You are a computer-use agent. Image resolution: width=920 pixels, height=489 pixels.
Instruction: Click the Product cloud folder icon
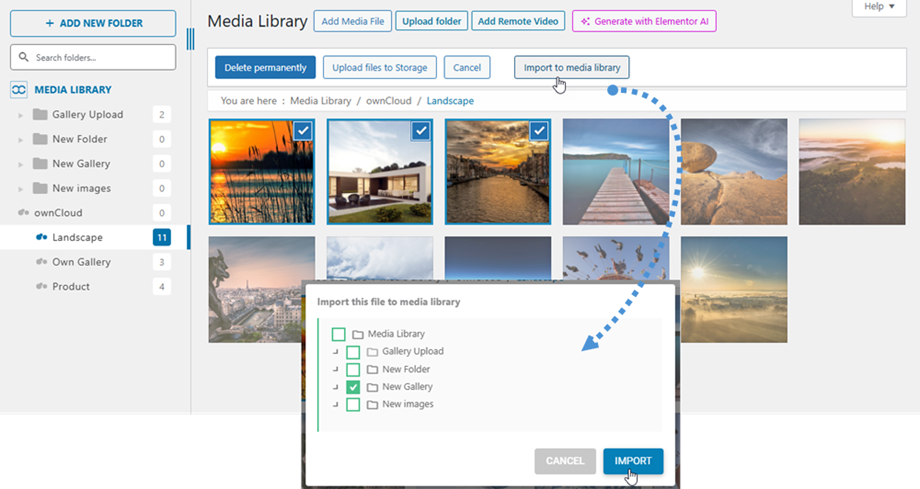click(41, 287)
